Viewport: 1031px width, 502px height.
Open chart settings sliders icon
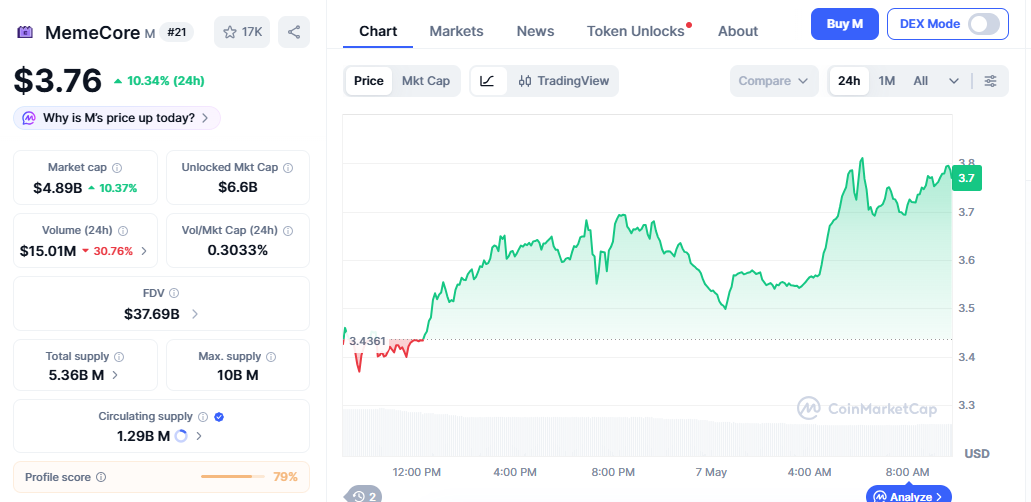pyautogui.click(x=990, y=81)
